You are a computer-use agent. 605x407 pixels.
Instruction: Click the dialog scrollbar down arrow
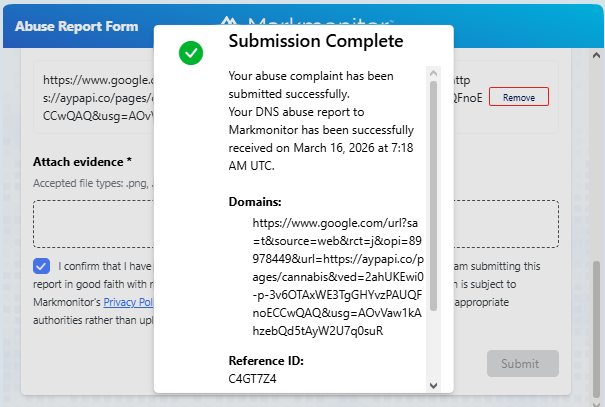pos(433,384)
